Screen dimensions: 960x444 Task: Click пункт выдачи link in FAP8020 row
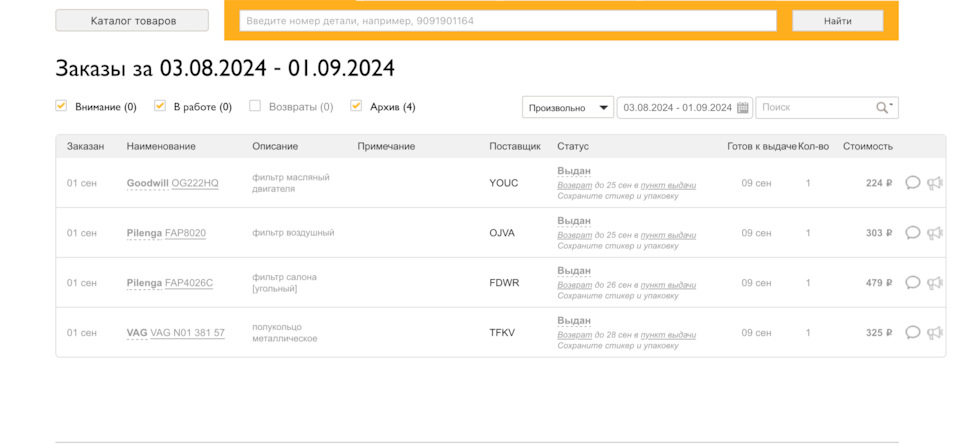click(x=668, y=235)
